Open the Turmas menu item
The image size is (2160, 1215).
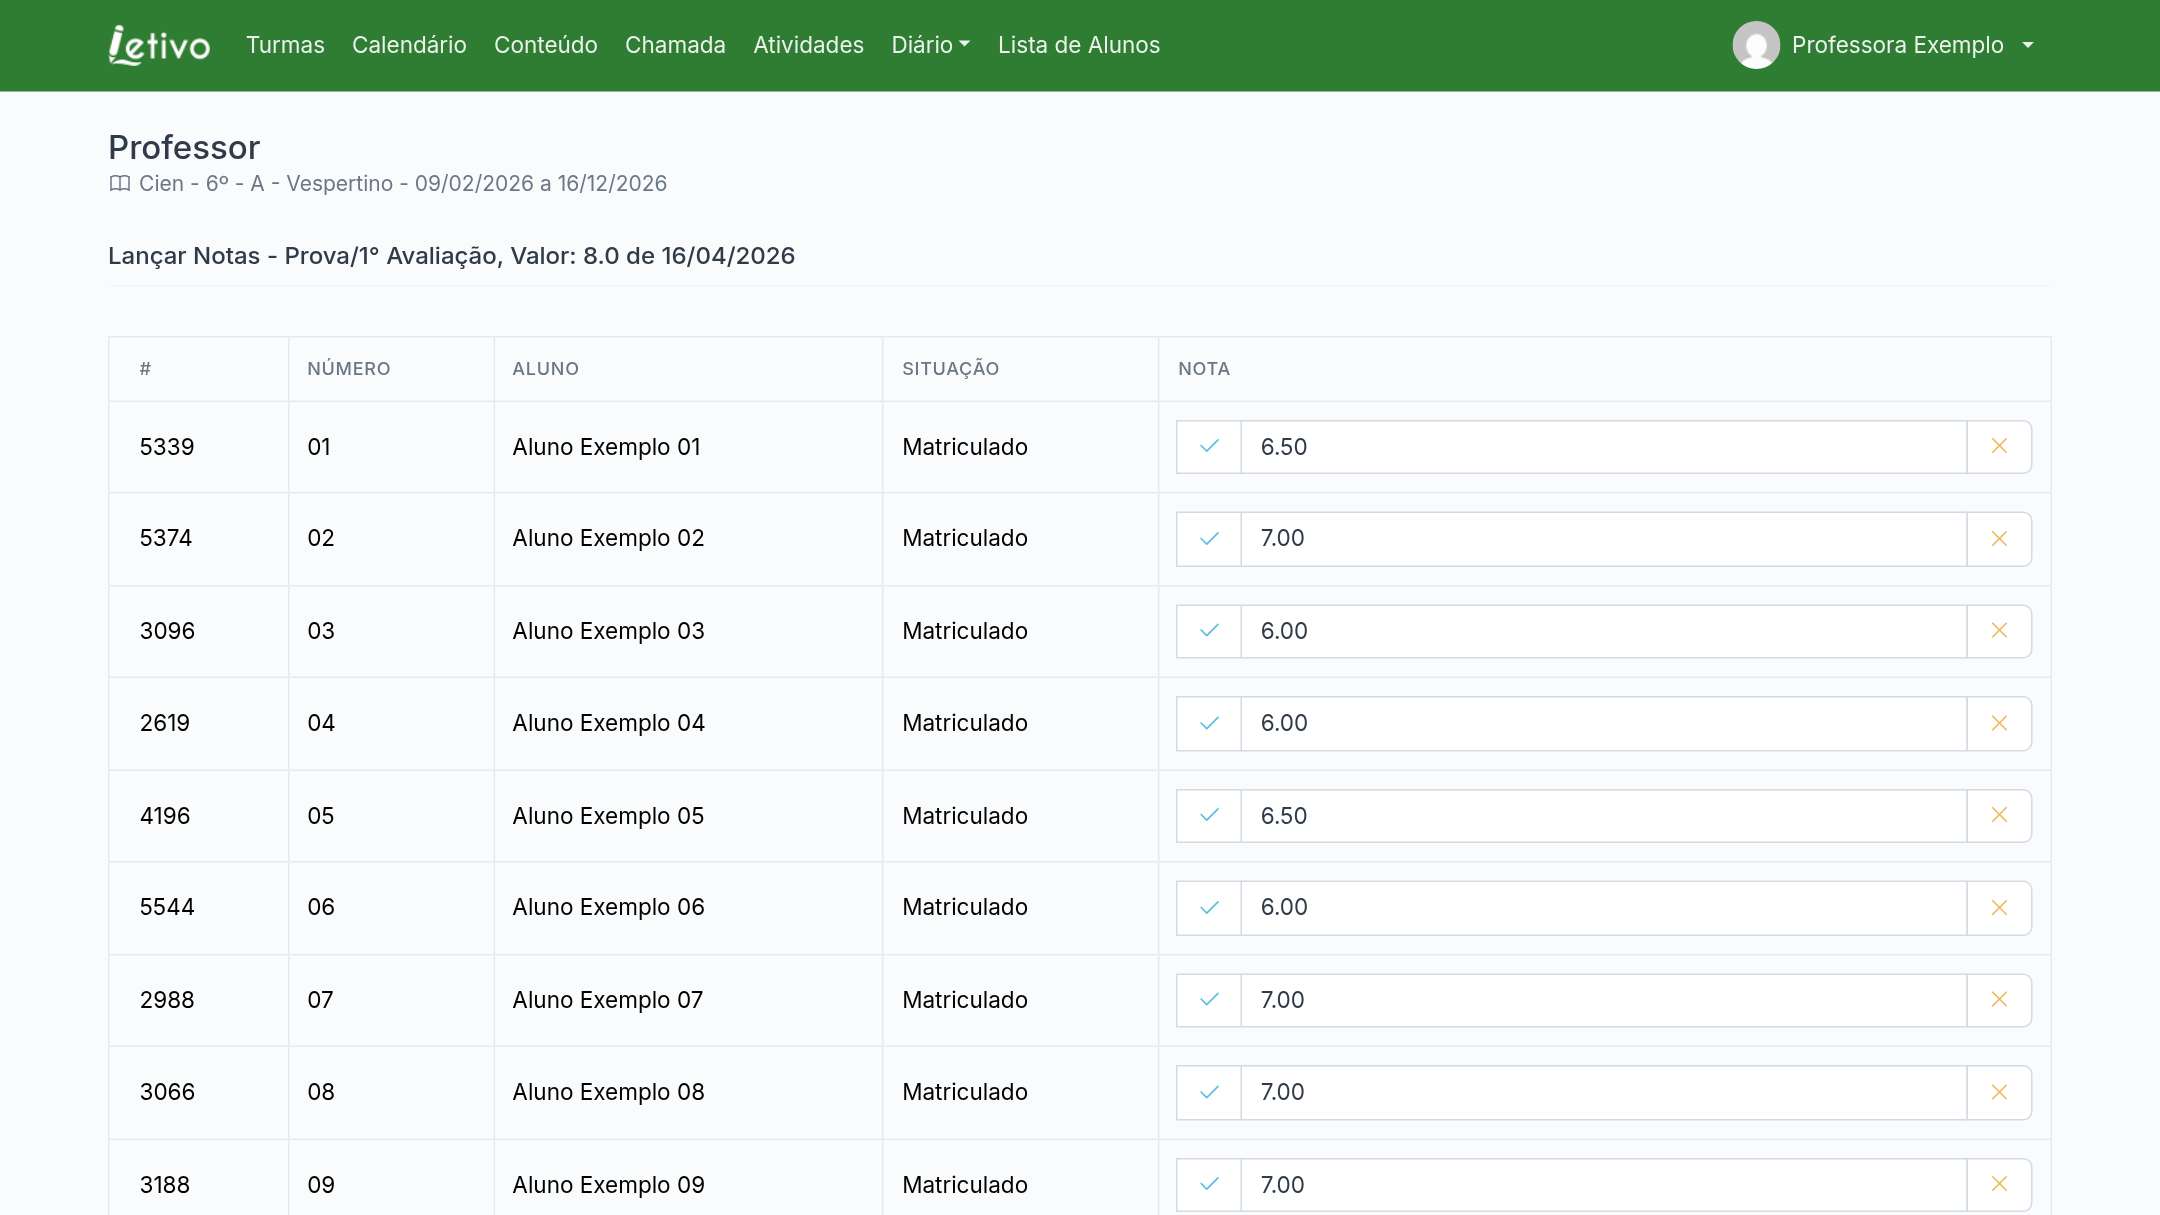point(285,45)
